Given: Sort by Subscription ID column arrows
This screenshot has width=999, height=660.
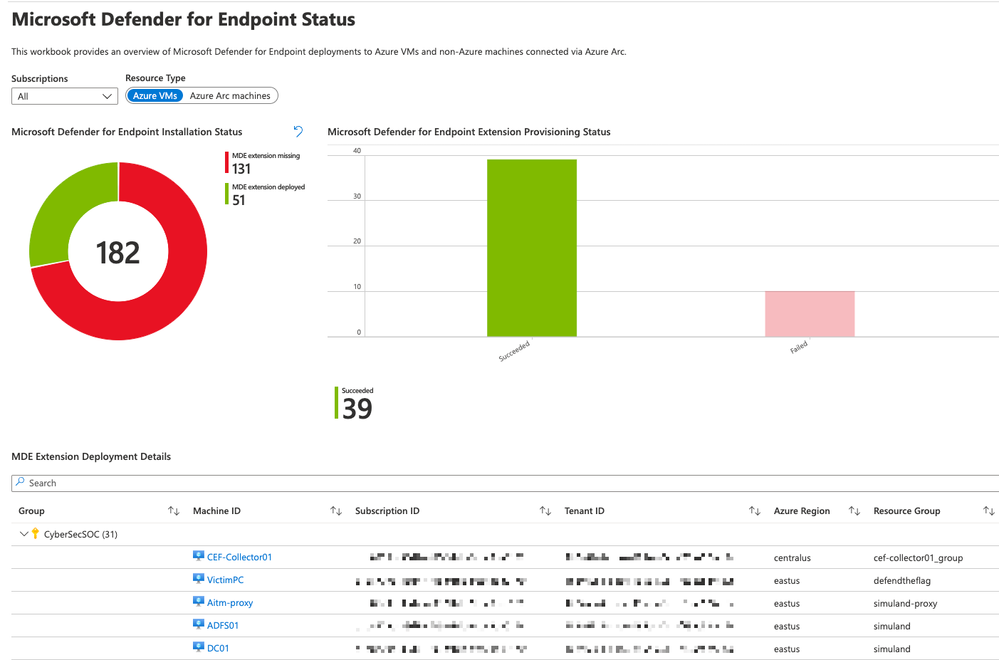Looking at the screenshot, I should pyautogui.click(x=545, y=511).
